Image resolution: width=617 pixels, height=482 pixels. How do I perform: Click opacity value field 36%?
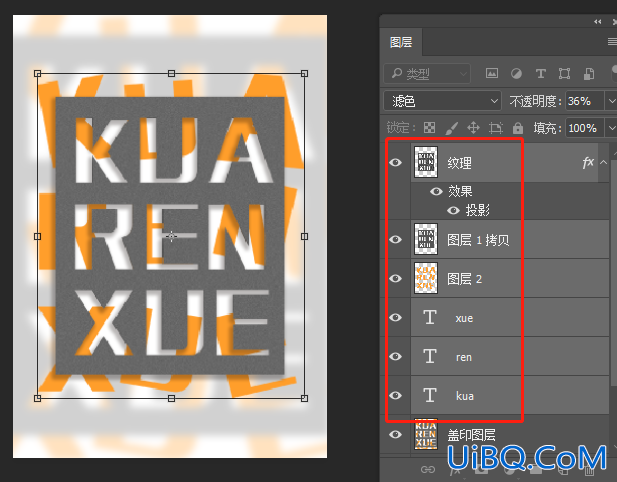tap(585, 101)
